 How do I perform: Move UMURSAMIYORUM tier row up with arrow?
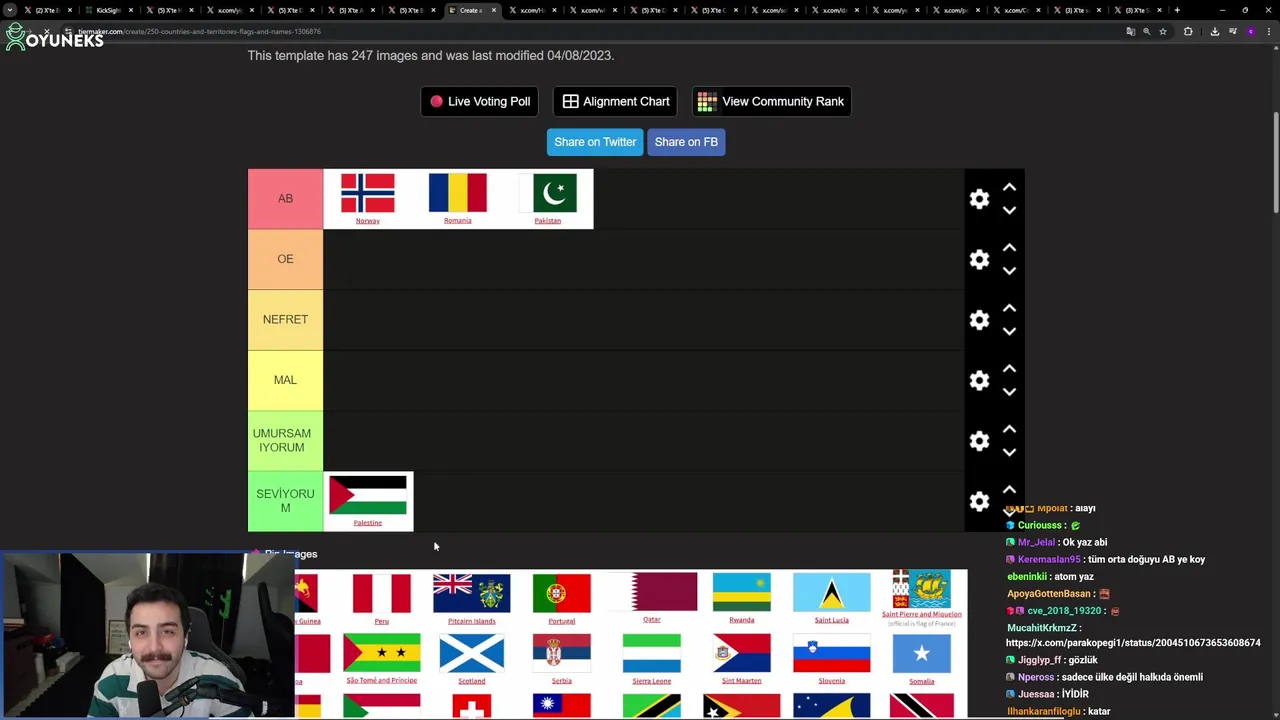click(x=1009, y=429)
